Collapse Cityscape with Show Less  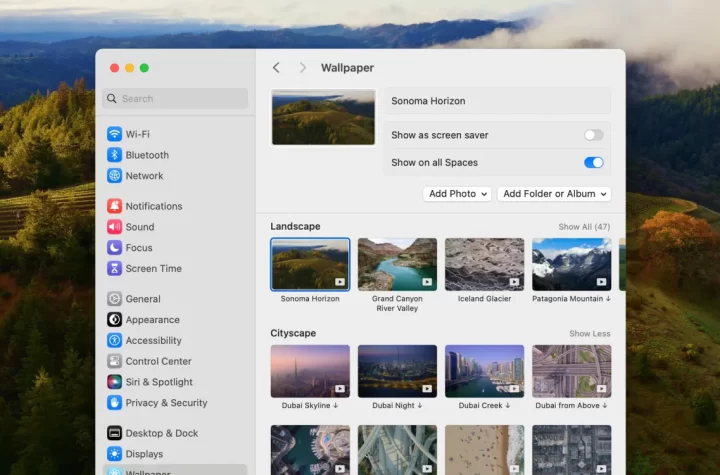589,334
